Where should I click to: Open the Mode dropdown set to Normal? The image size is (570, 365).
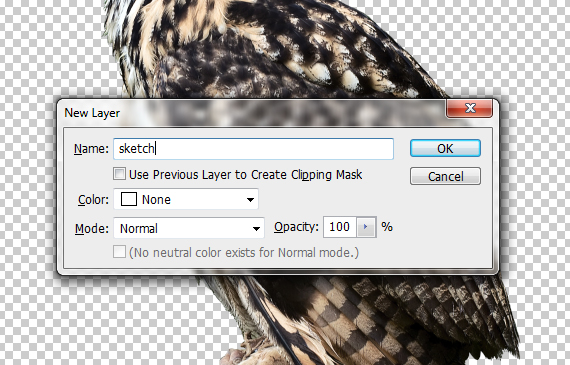tap(189, 228)
